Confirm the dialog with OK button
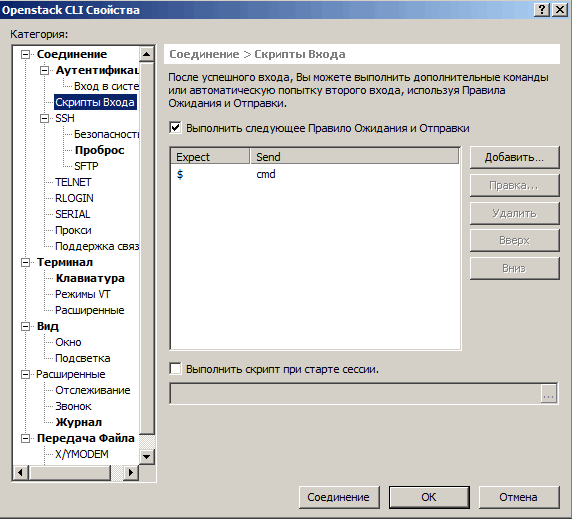Viewport: 572px width, 519px height. tap(429, 497)
